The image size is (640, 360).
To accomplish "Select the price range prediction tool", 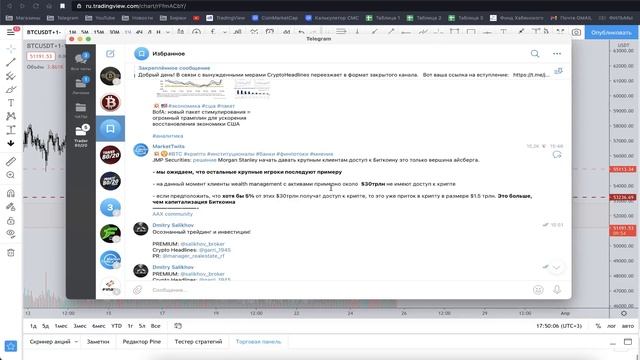I will click(11, 130).
